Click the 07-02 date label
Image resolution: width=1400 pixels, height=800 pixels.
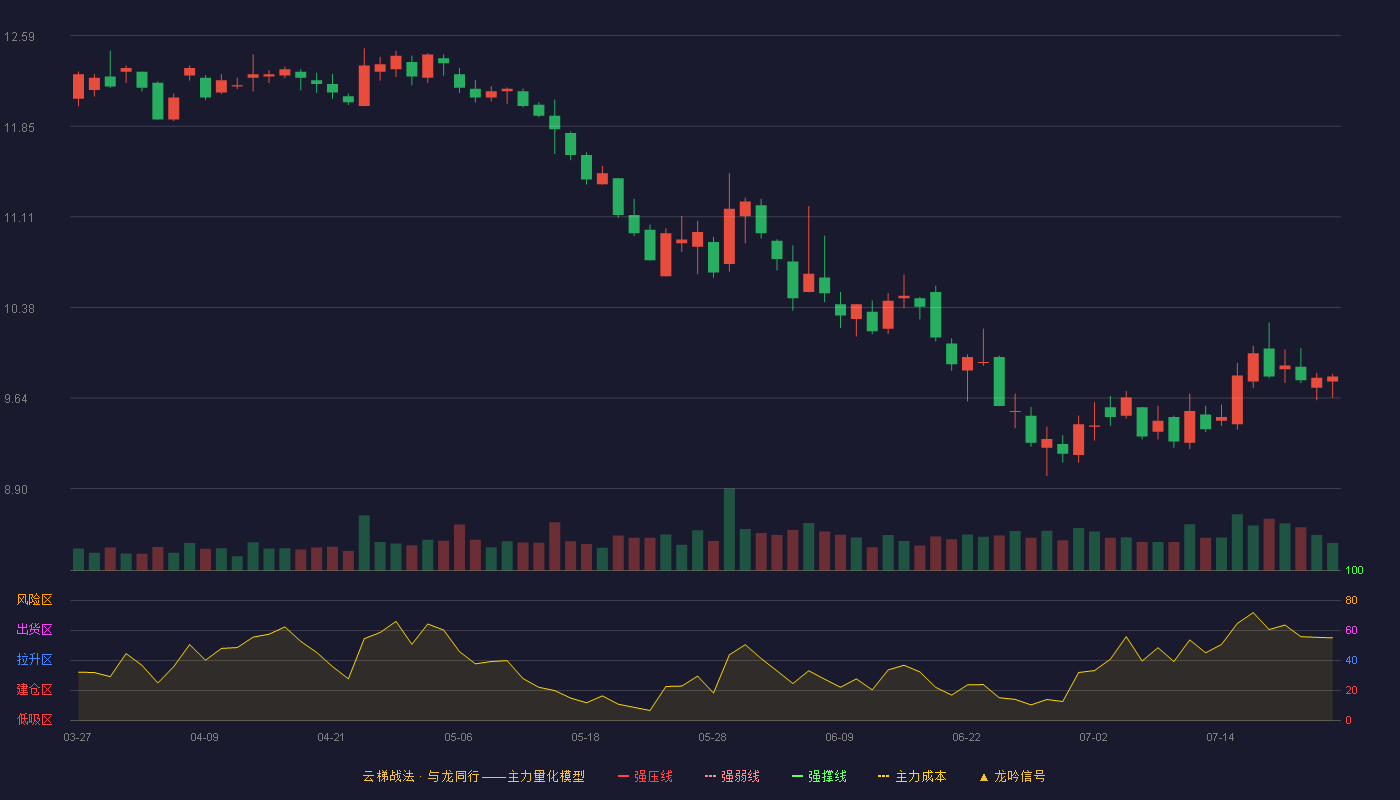1093,737
